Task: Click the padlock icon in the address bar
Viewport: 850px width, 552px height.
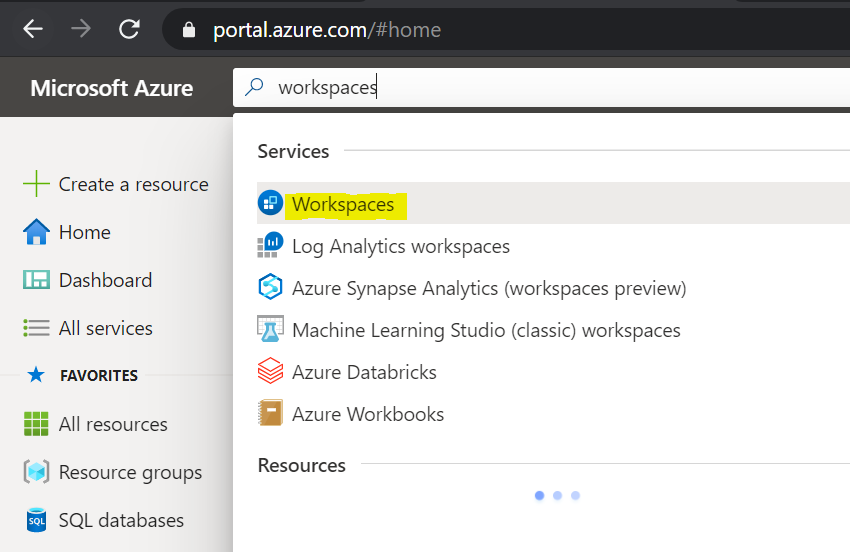Action: point(189,30)
